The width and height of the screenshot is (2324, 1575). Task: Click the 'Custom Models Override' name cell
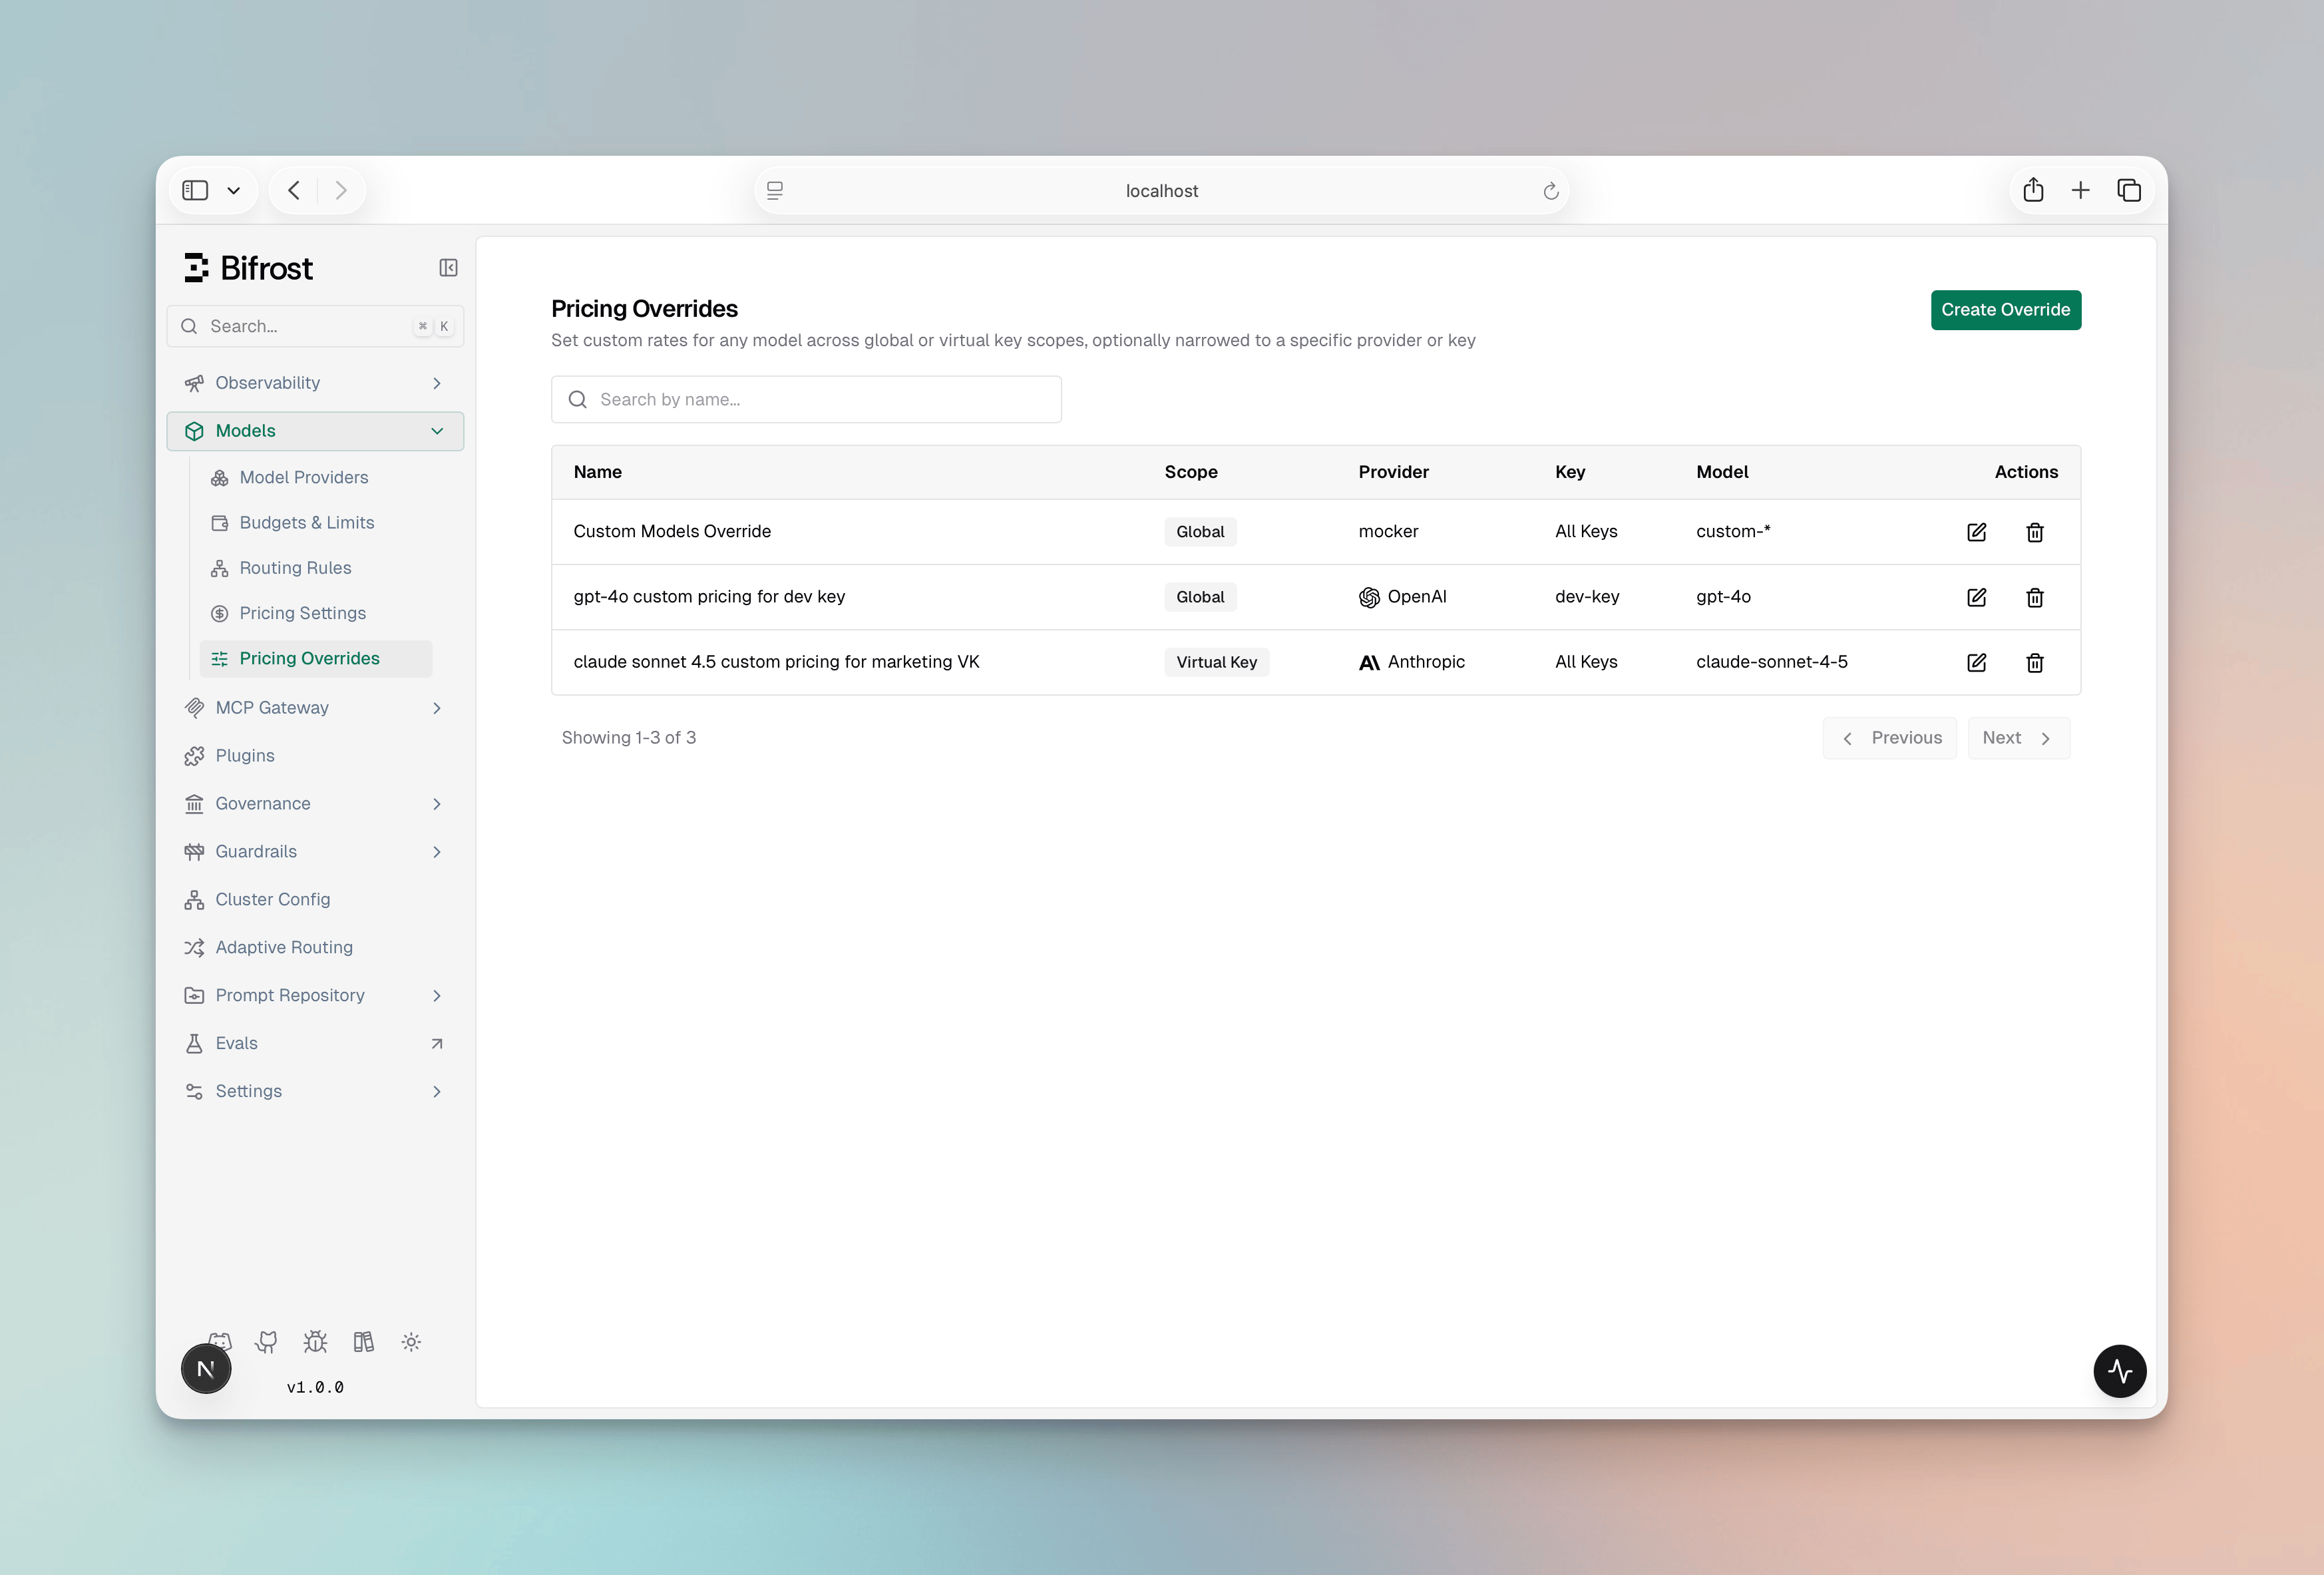(x=672, y=531)
